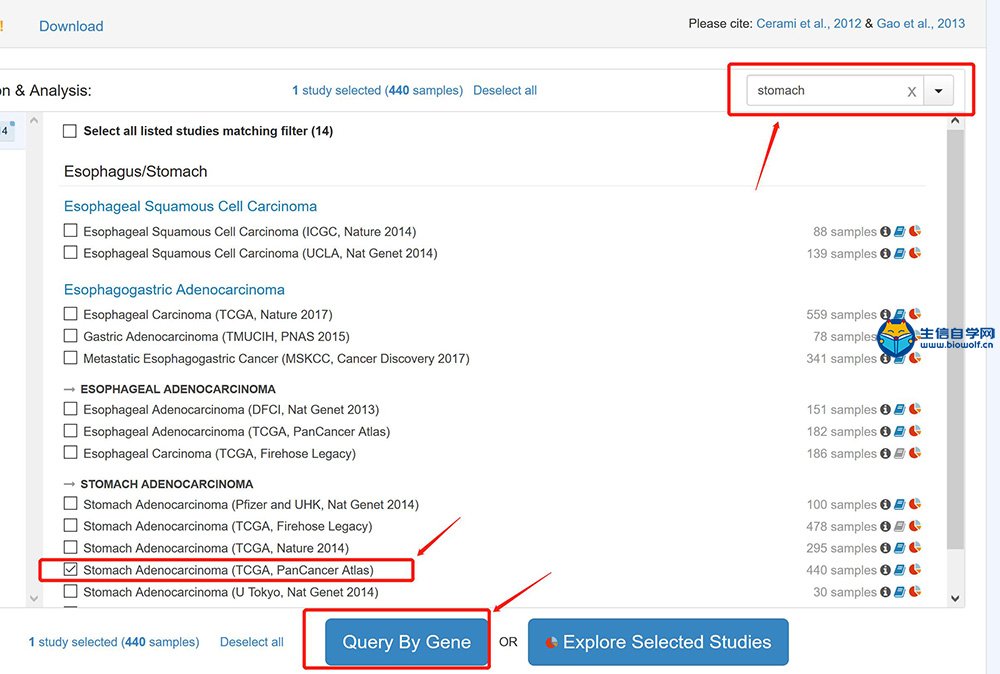The image size is (1000, 674).
Task: Check Stomach Adenocarcinoma Pfizer and UHK
Action: tap(71, 504)
